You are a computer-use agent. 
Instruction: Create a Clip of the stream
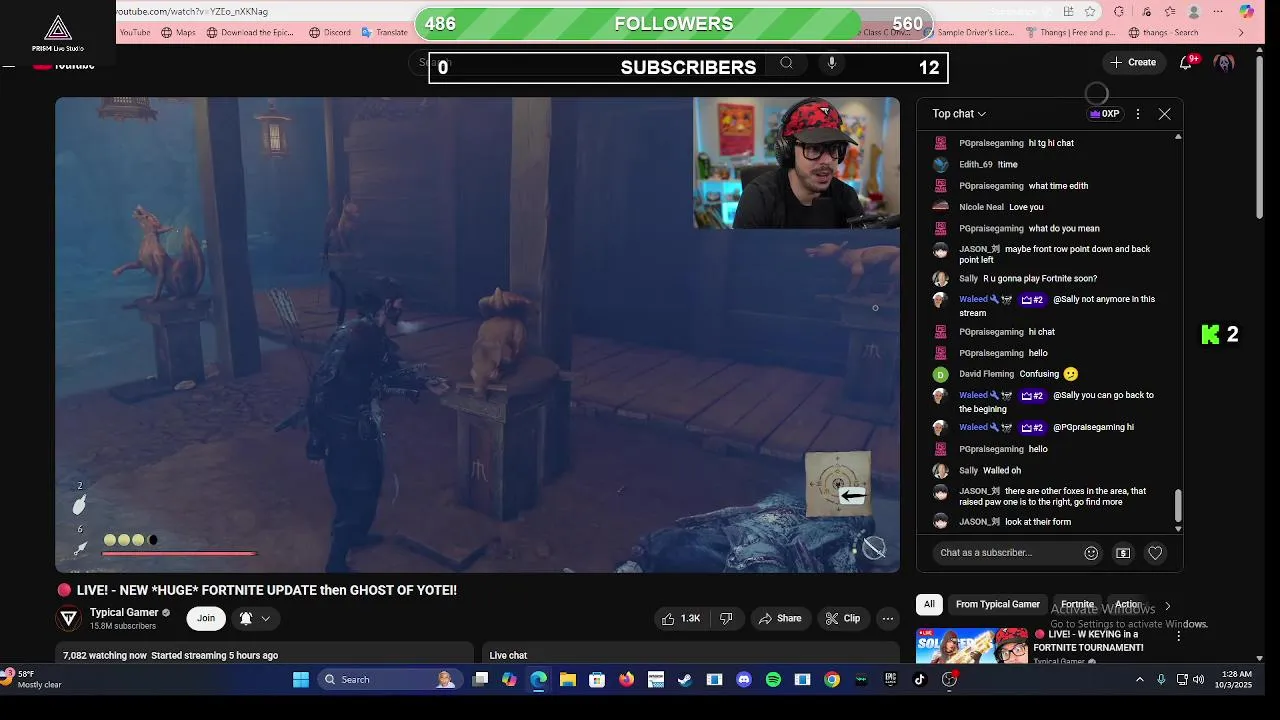(x=842, y=619)
